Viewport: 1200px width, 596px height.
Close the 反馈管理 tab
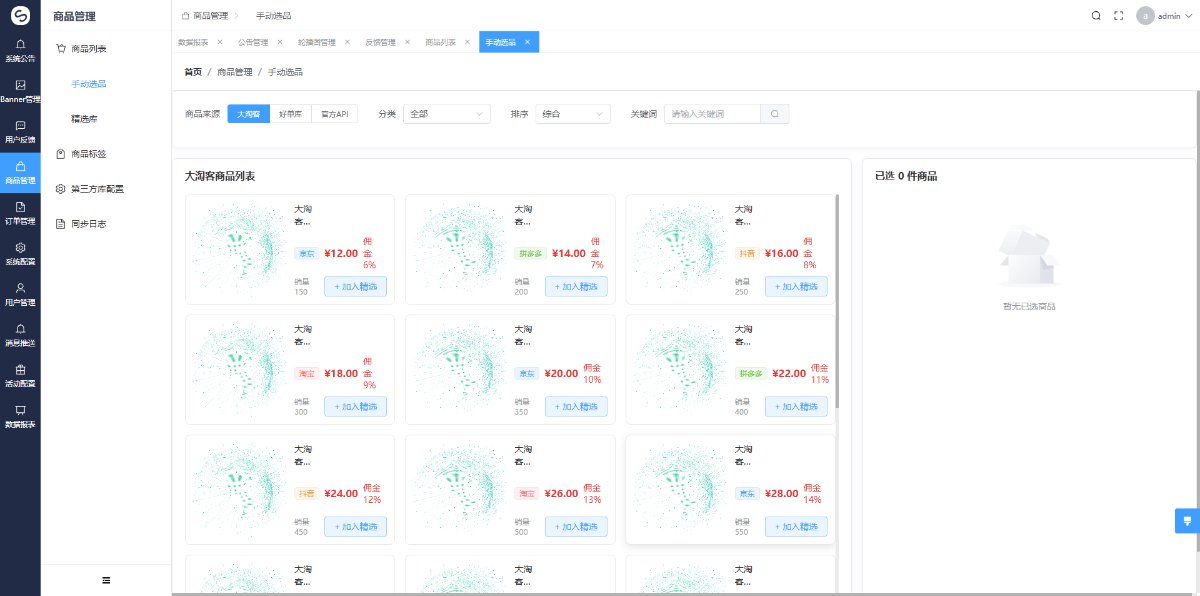(407, 42)
